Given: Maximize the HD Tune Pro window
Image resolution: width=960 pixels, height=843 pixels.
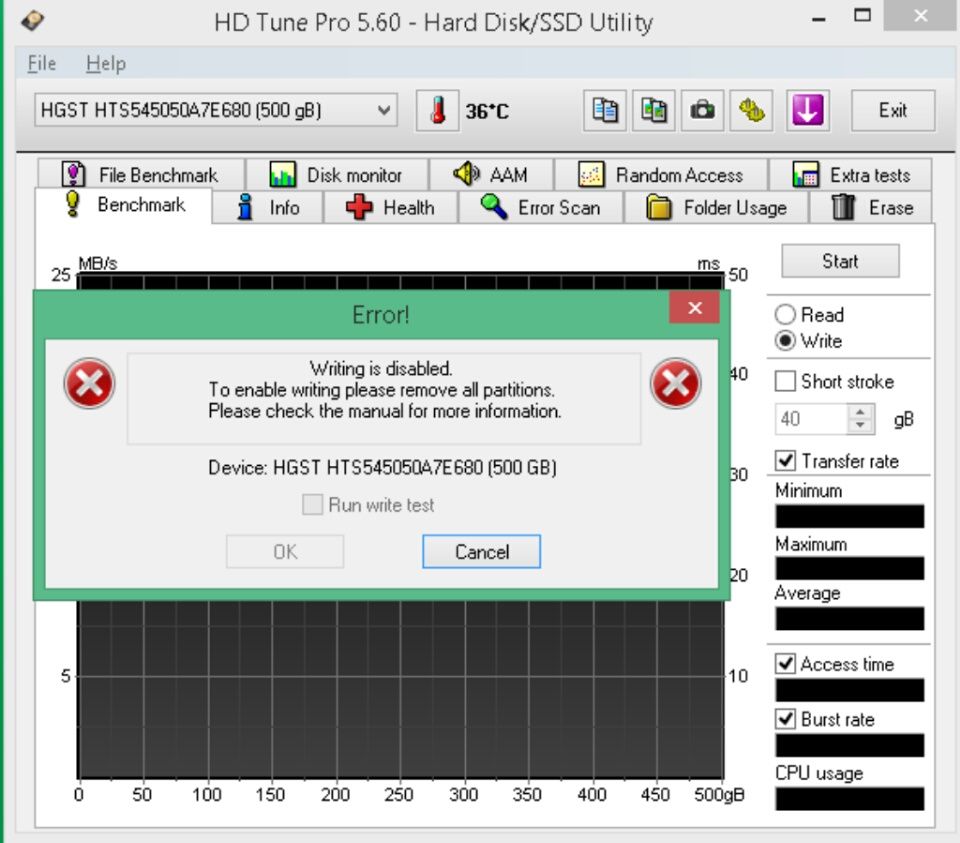Looking at the screenshot, I should (x=862, y=16).
